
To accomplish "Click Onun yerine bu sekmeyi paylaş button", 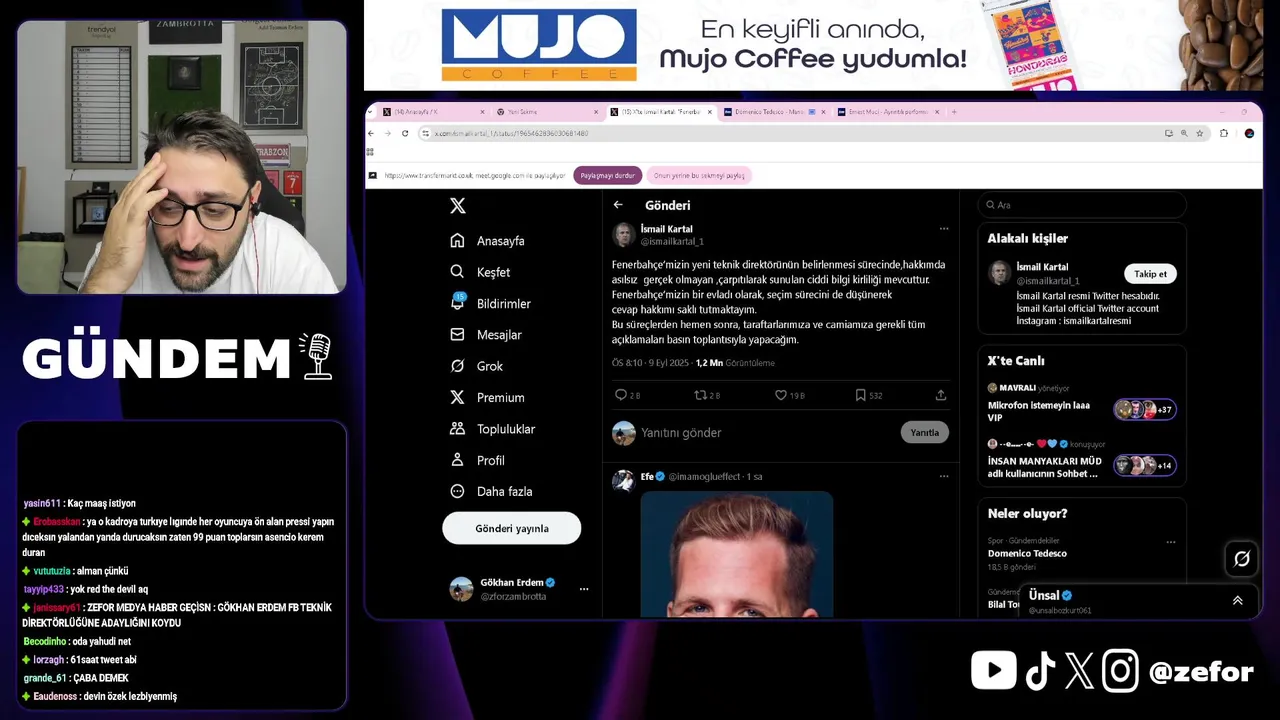I will pos(700,175).
